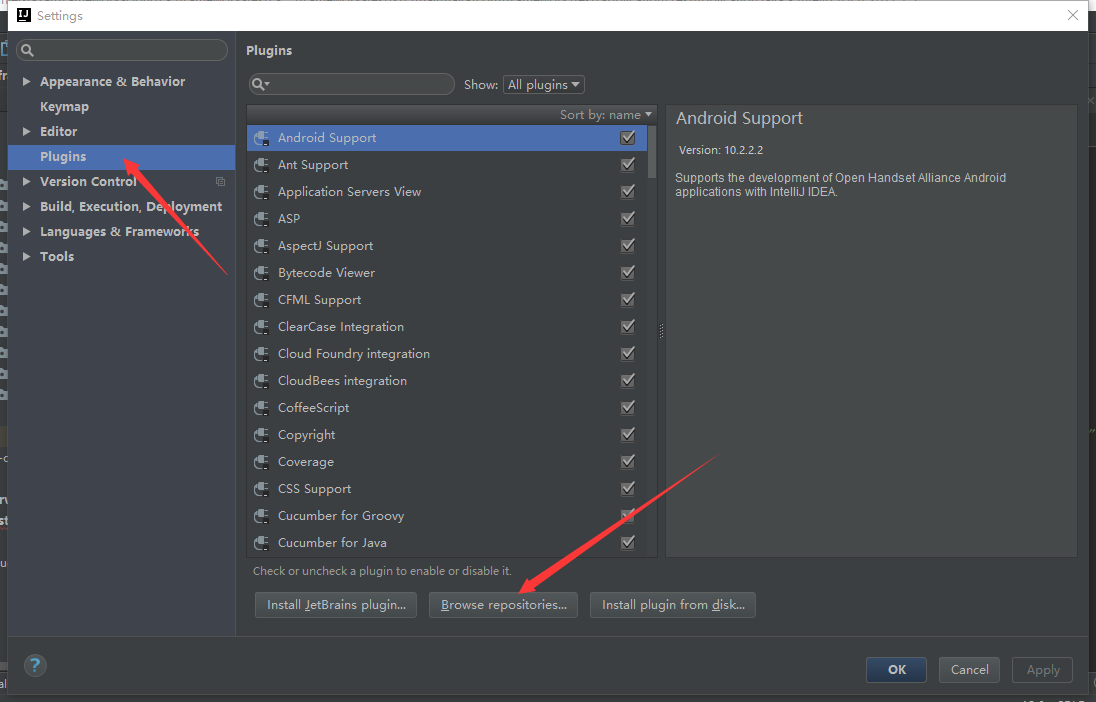Image resolution: width=1096 pixels, height=702 pixels.
Task: Disable AspectJ Support via its checkbox
Action: (x=628, y=245)
